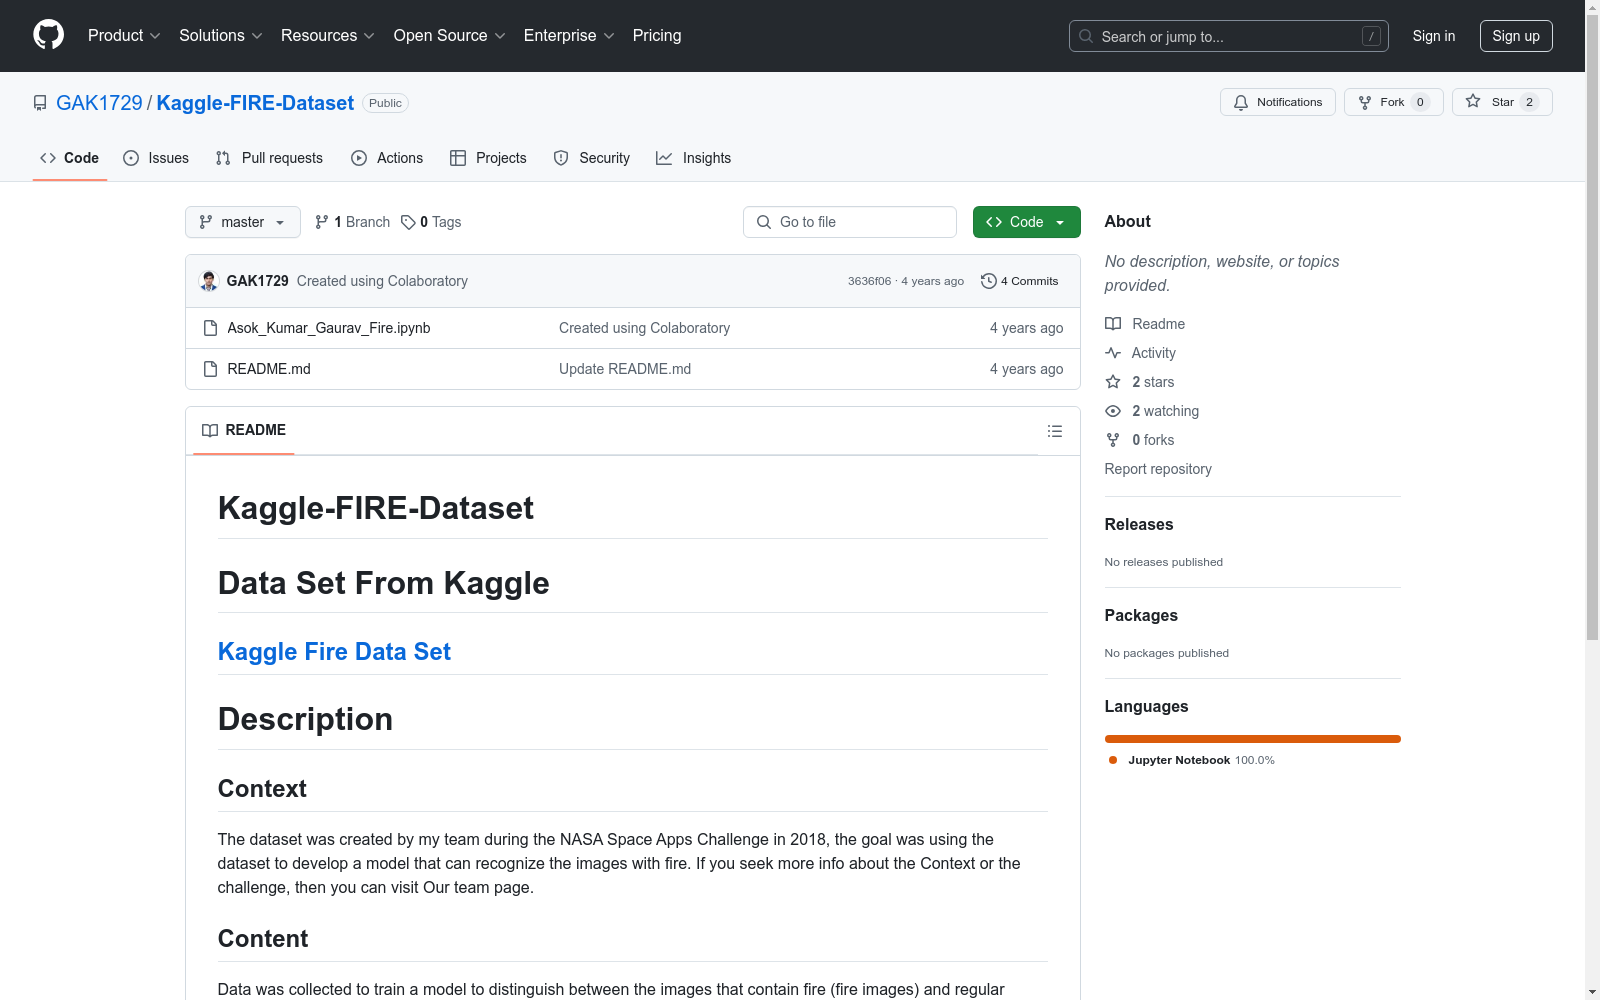
Task: Open the Projects tab
Action: (x=488, y=158)
